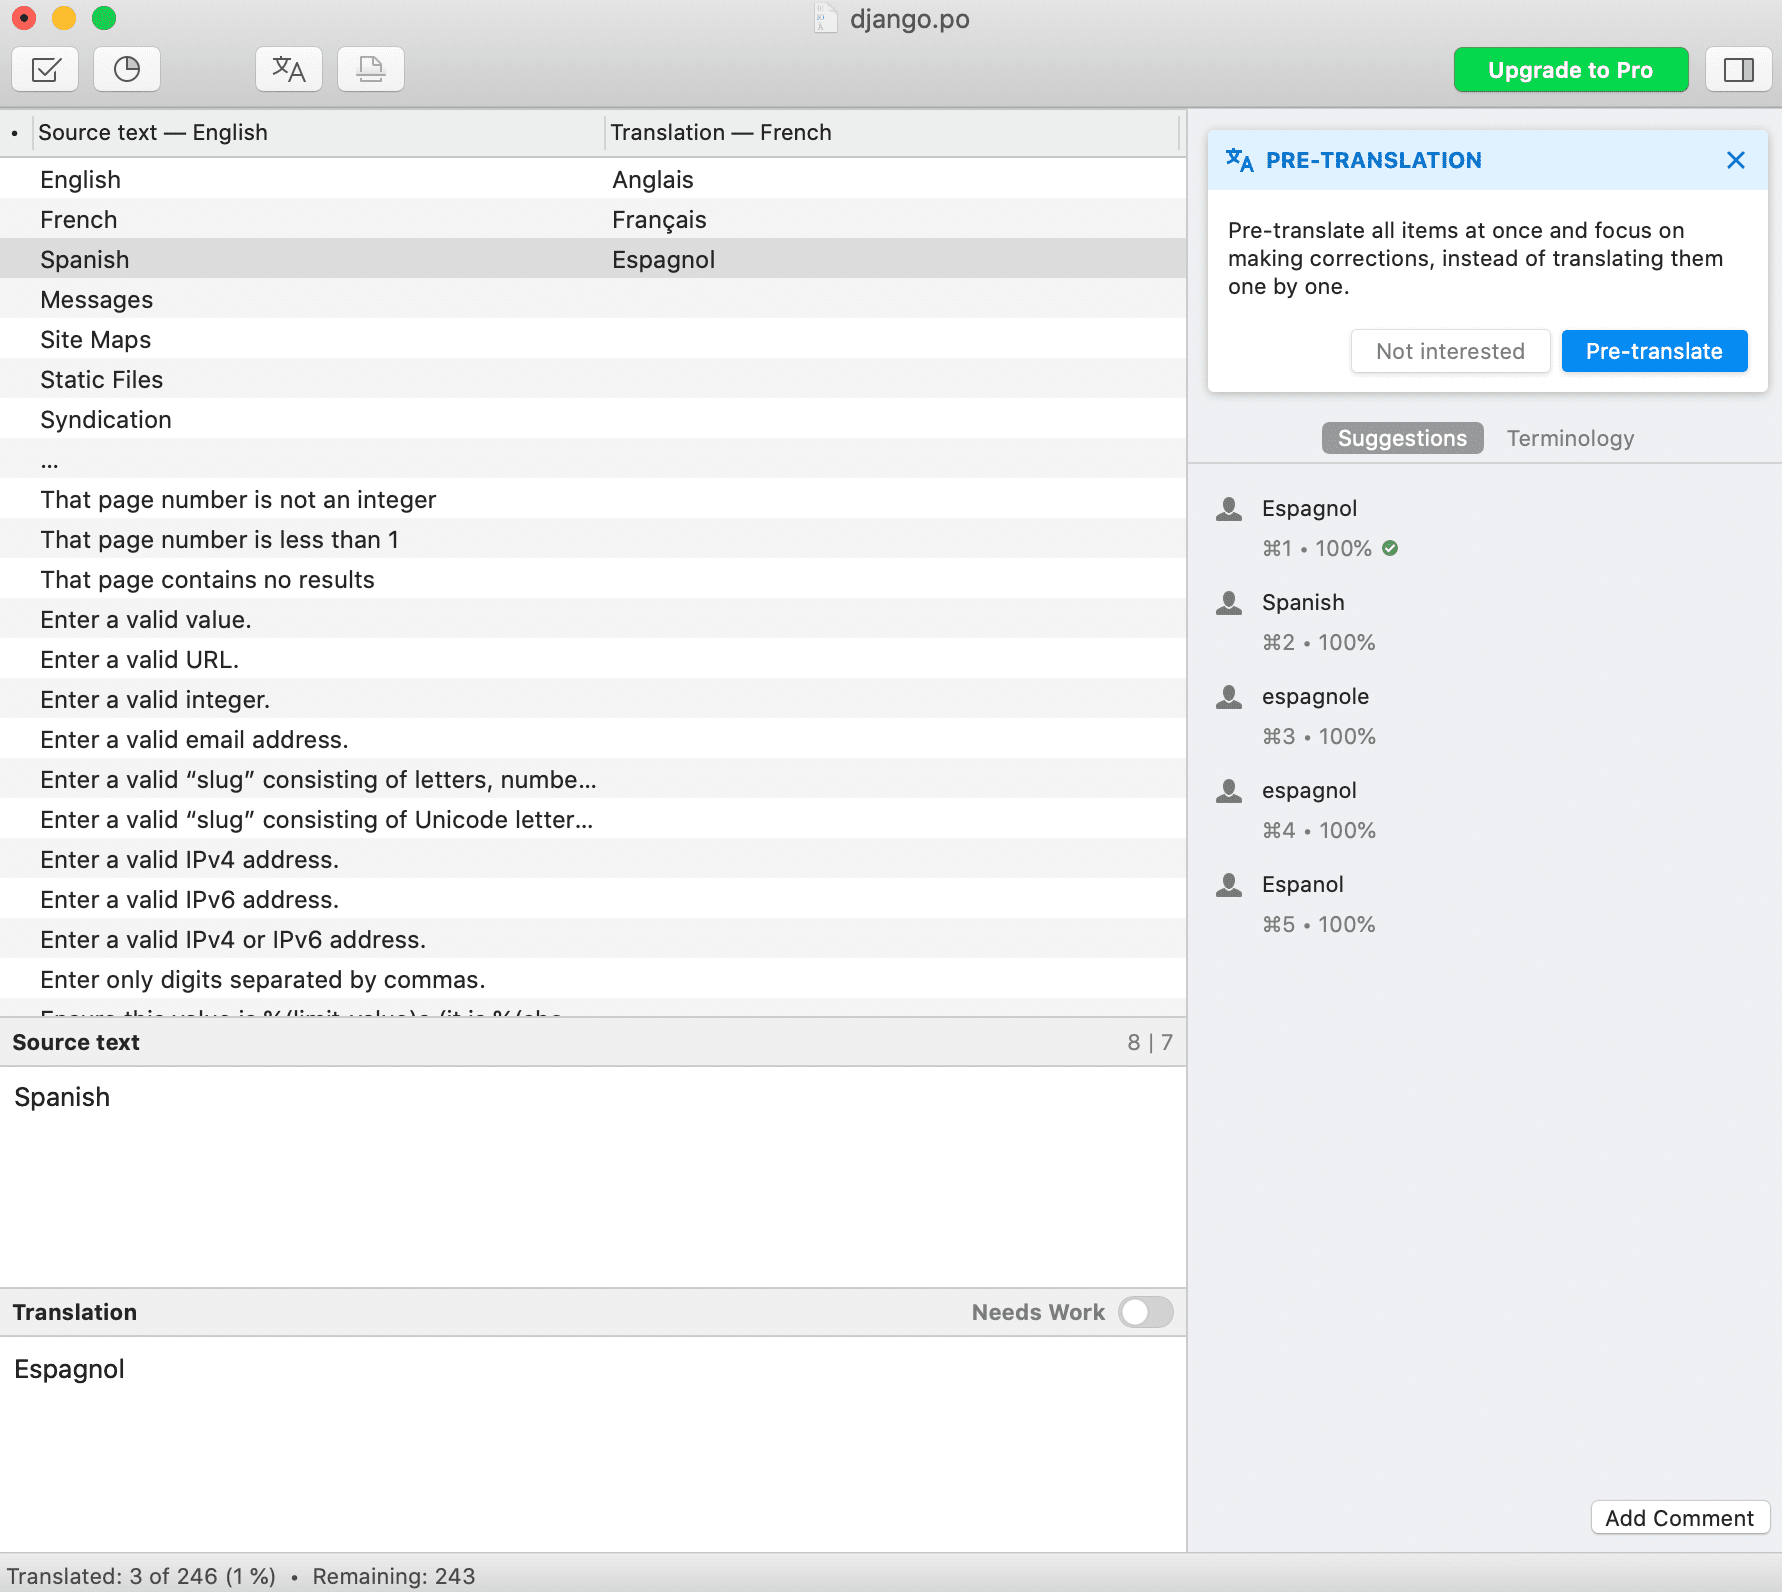Select 'Enter a valid URL.' row

click(593, 659)
